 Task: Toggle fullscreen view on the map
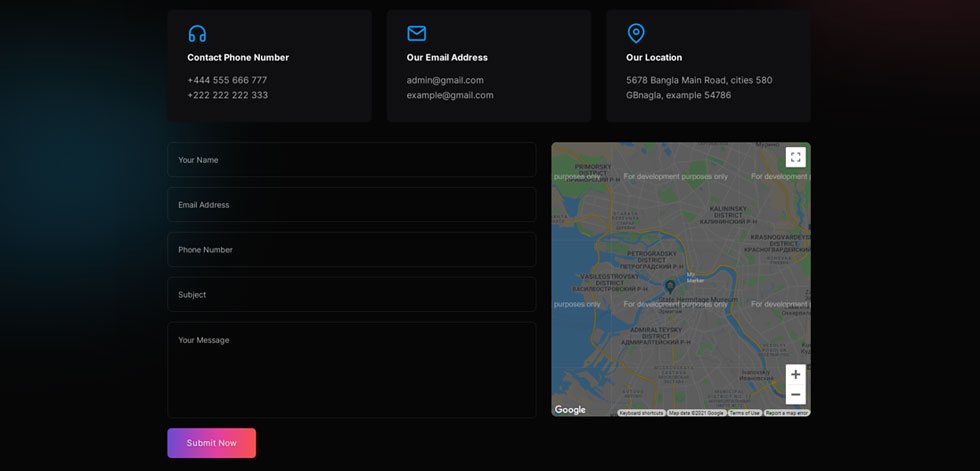point(795,157)
